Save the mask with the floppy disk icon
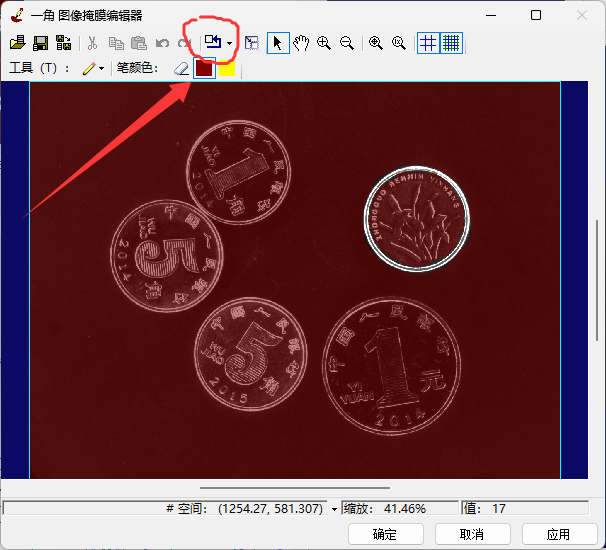Viewport: 606px width, 550px height. [41, 43]
